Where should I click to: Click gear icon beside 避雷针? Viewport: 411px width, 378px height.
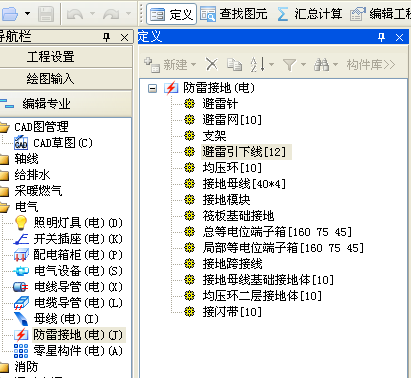(190, 104)
